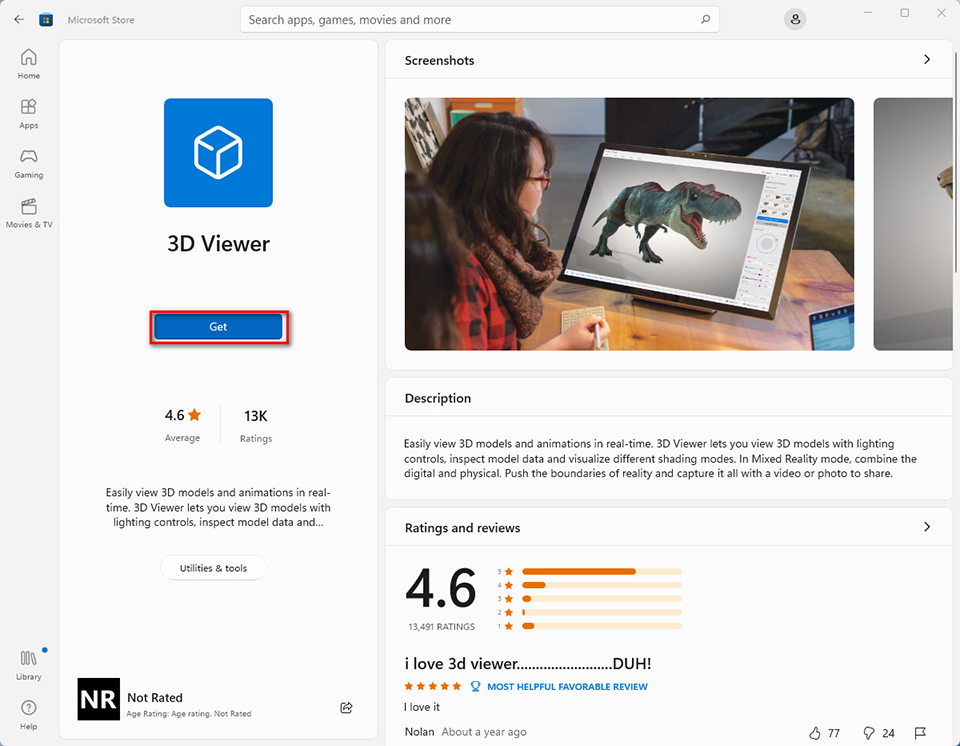Click the Screenshots section heading
960x746 pixels.
pos(439,60)
